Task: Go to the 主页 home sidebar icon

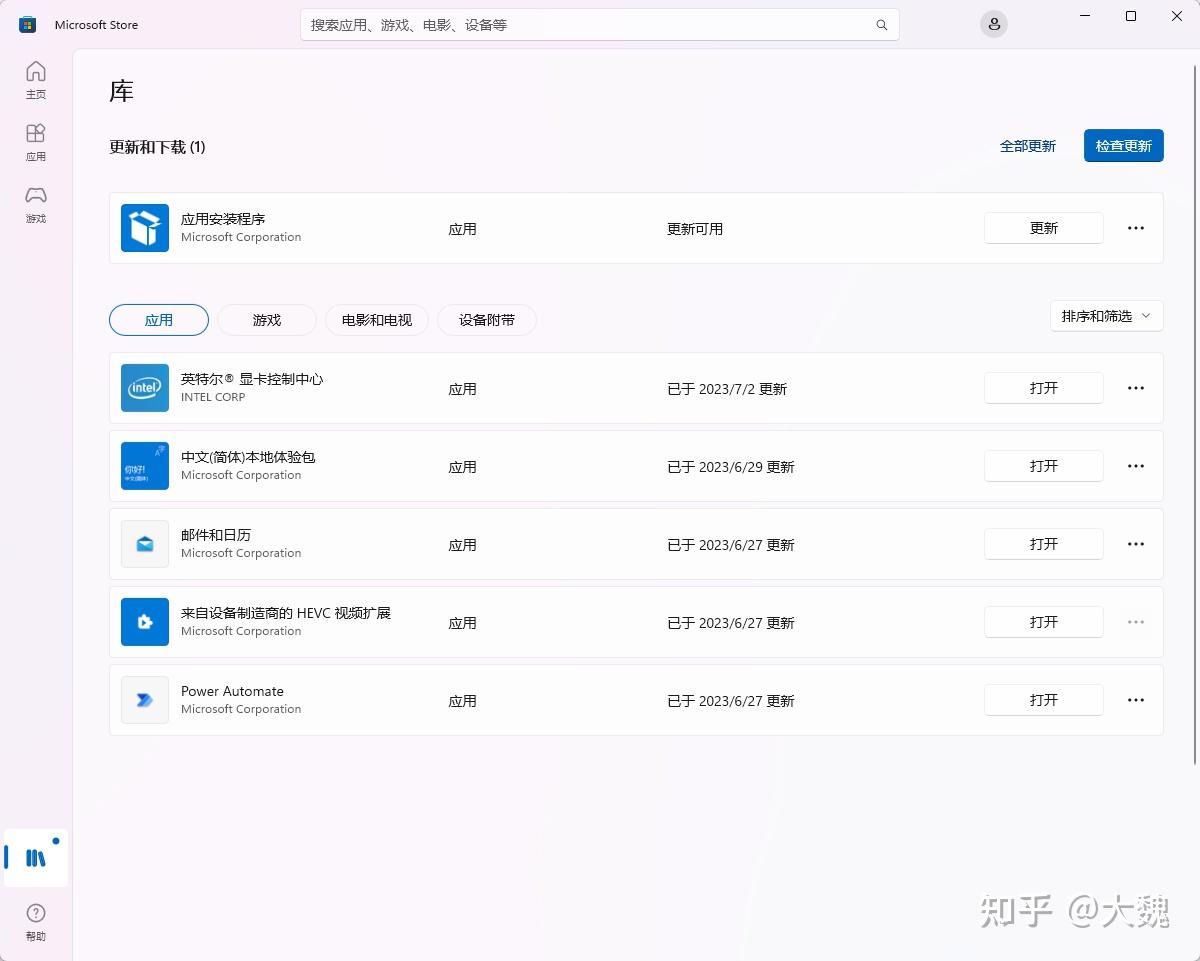Action: (36, 80)
